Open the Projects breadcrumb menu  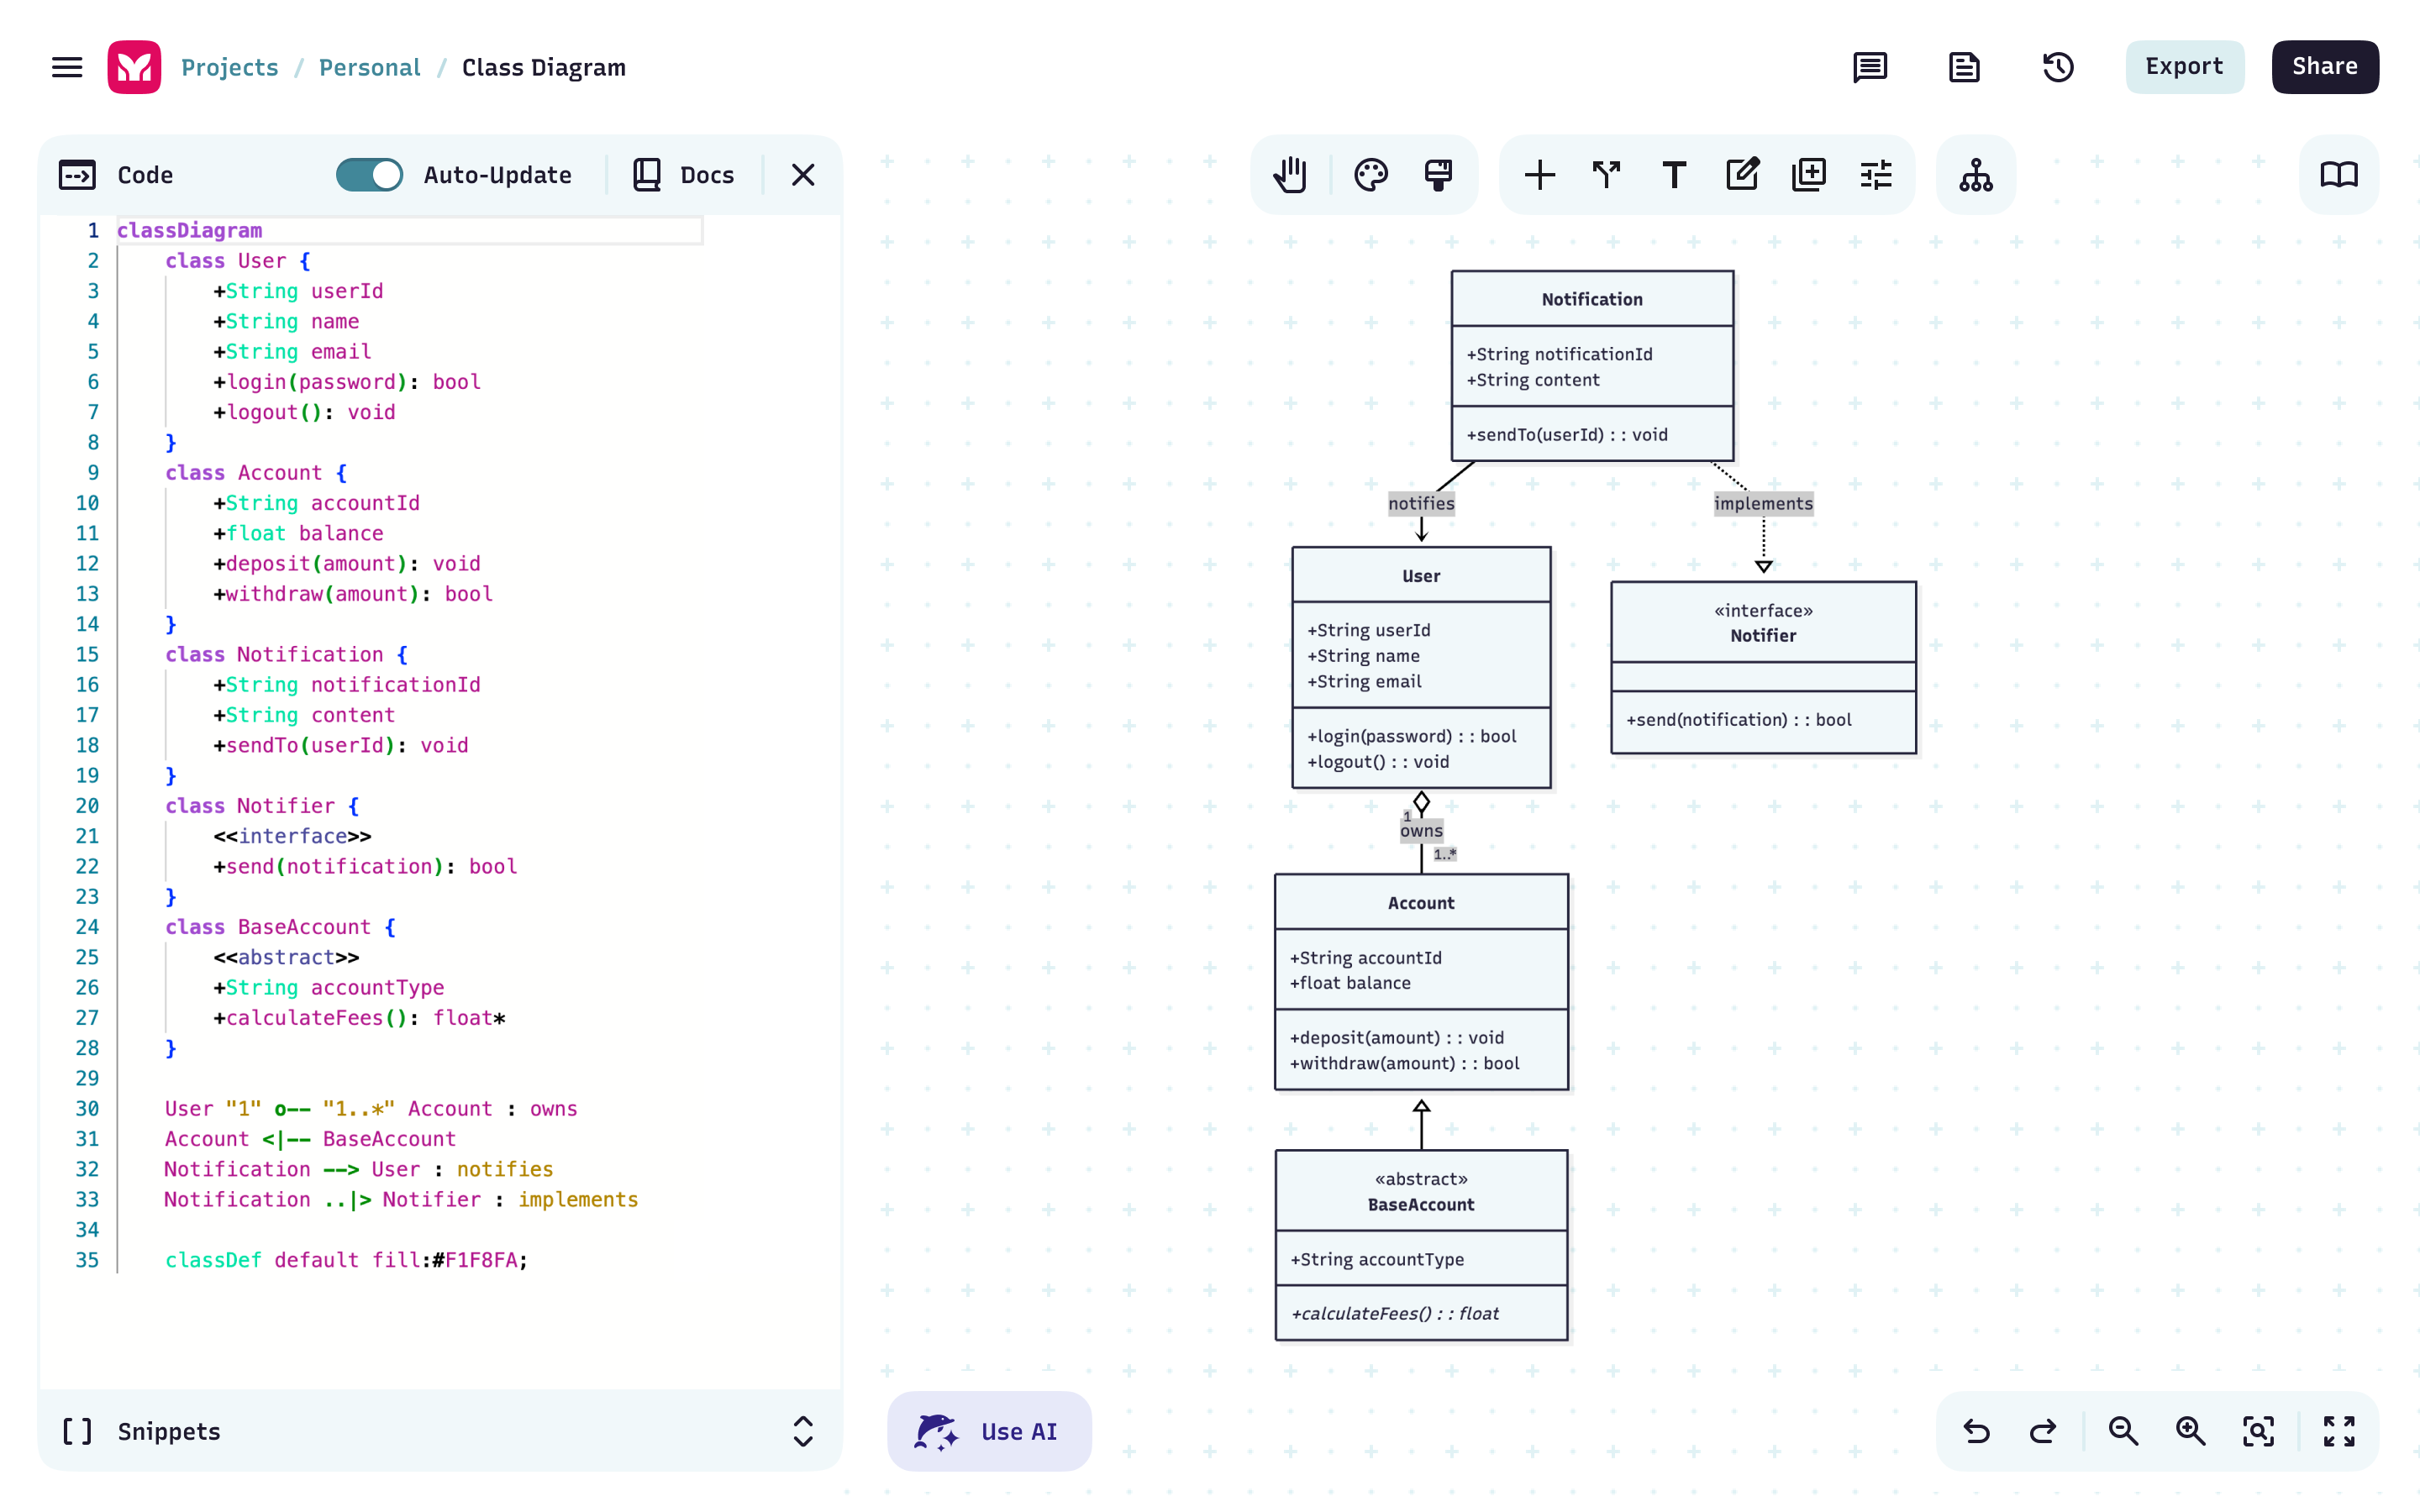pyautogui.click(x=229, y=67)
